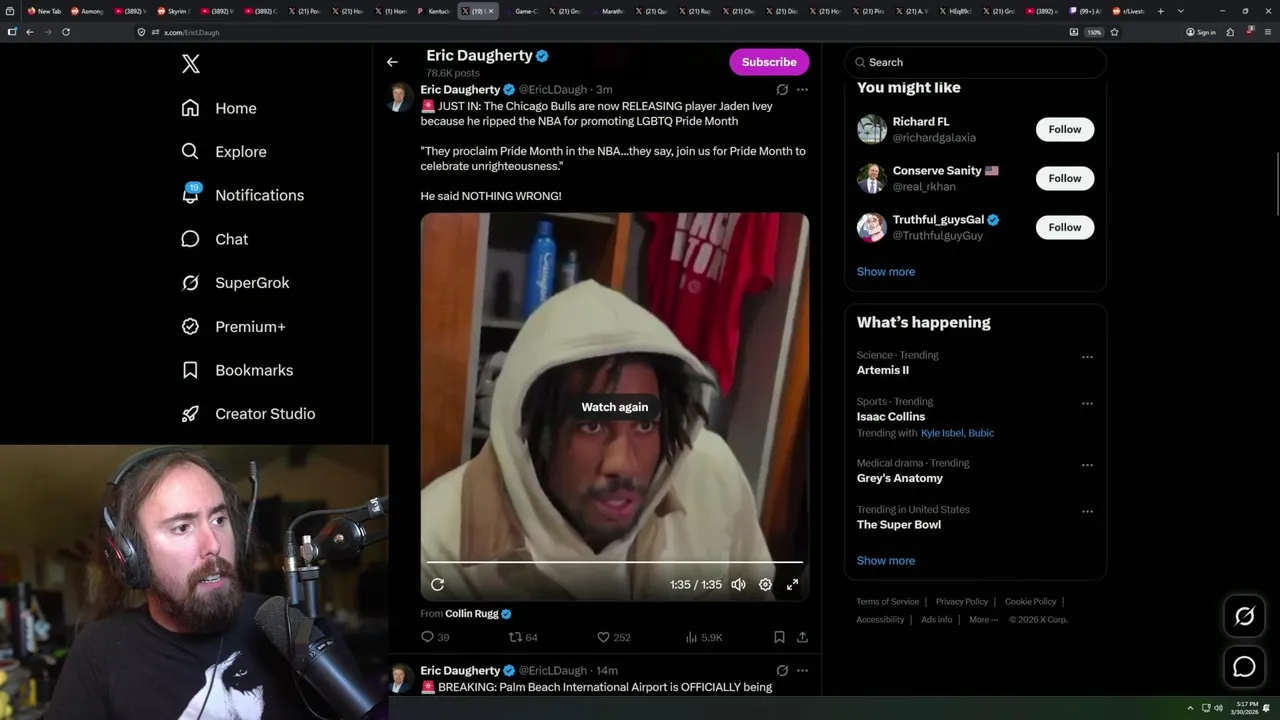Open Terms of Service link
Image resolution: width=1280 pixels, height=720 pixels.
click(x=887, y=602)
